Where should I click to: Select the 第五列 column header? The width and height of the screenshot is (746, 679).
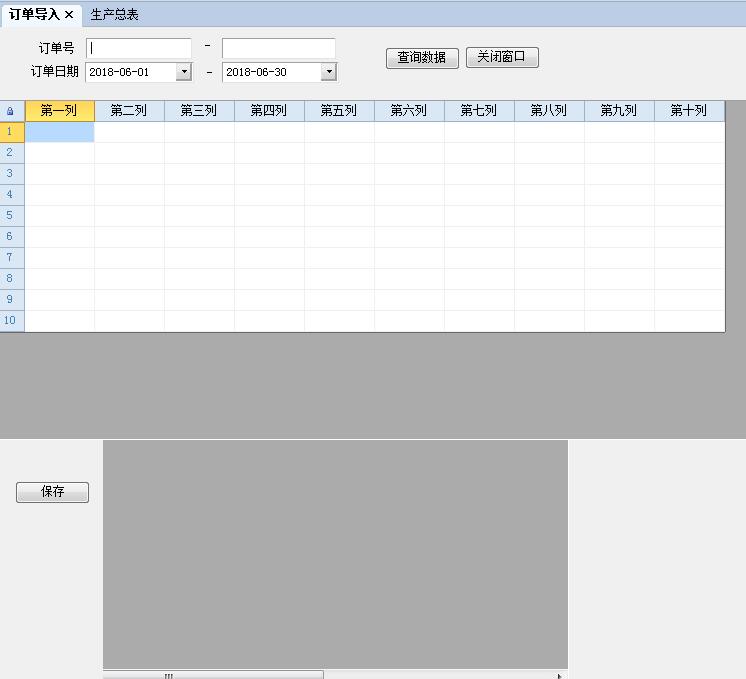[339, 111]
